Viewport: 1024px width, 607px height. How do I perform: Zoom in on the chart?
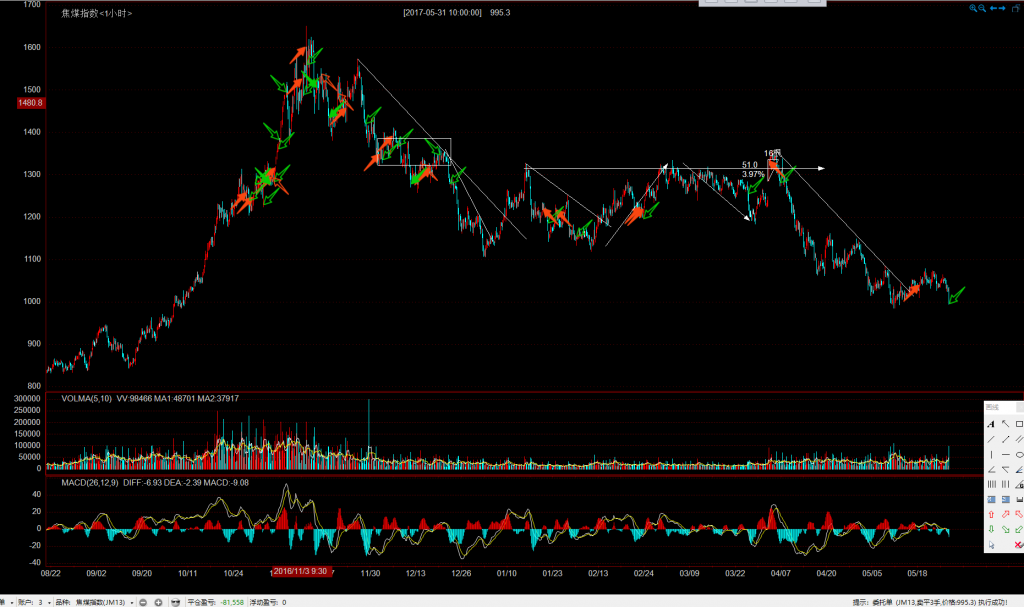(x=973, y=8)
